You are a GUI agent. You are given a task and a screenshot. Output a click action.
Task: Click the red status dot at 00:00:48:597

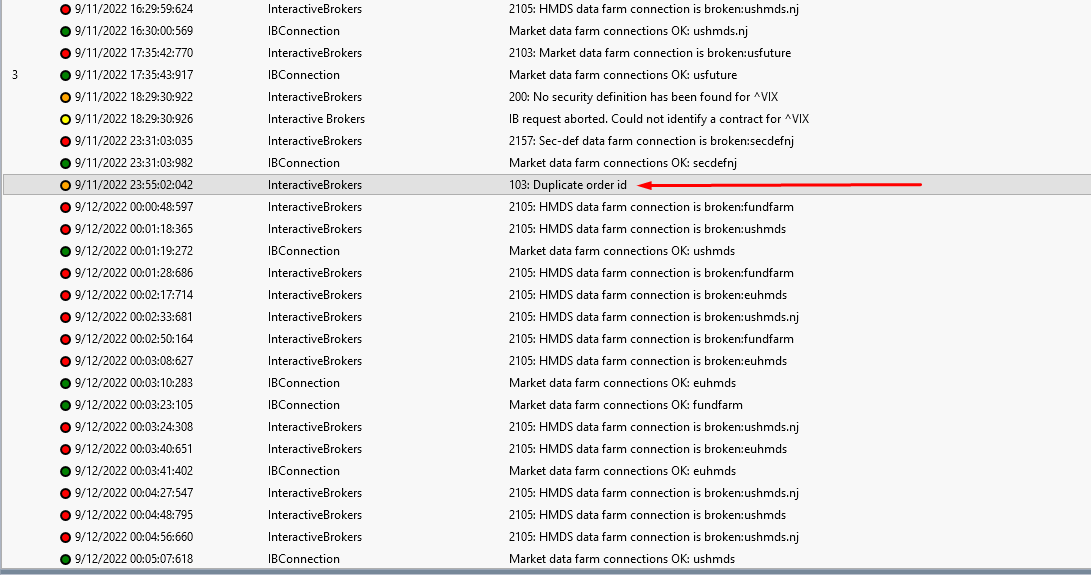point(65,207)
